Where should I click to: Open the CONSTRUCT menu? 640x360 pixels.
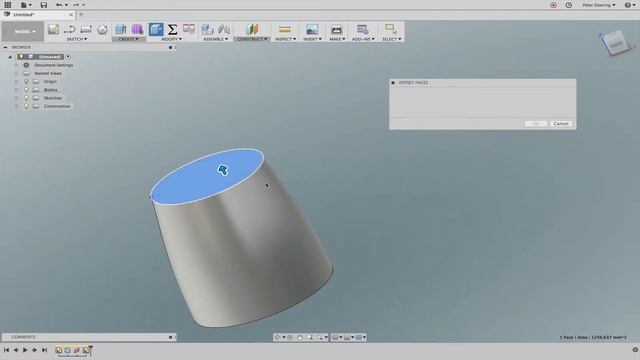(x=252, y=39)
